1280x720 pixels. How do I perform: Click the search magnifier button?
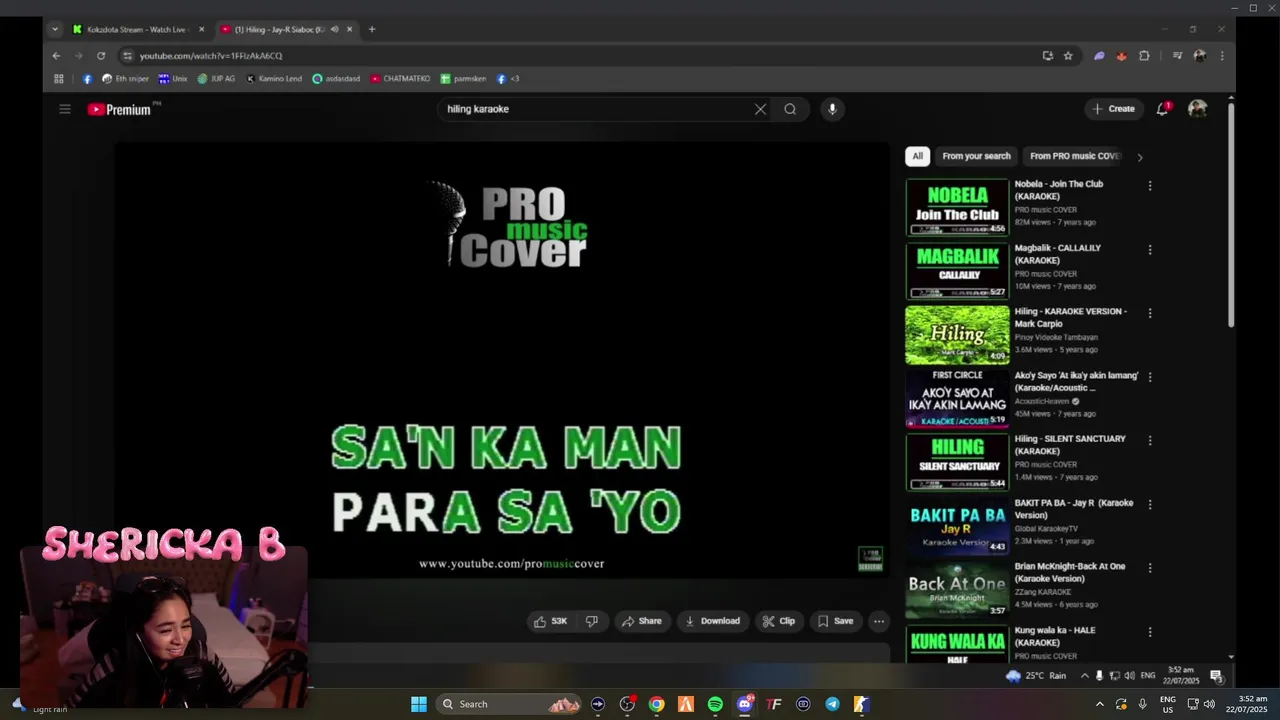(x=790, y=109)
